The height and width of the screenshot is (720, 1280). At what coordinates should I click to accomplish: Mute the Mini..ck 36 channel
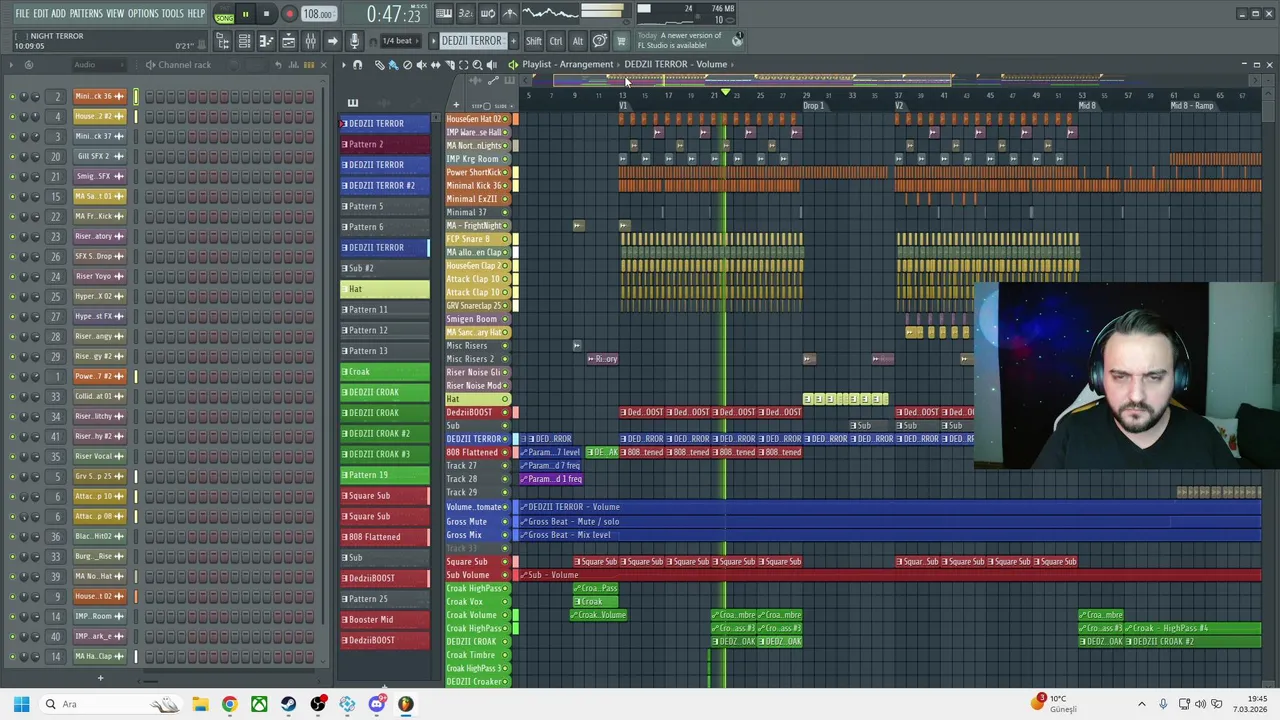click(12, 96)
